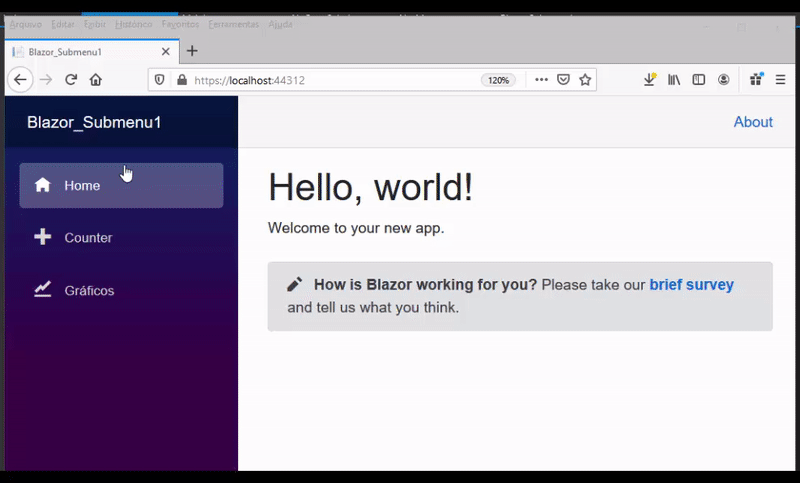This screenshot has width=800, height=483.
Task: Open the Editar menu
Action: [63, 24]
